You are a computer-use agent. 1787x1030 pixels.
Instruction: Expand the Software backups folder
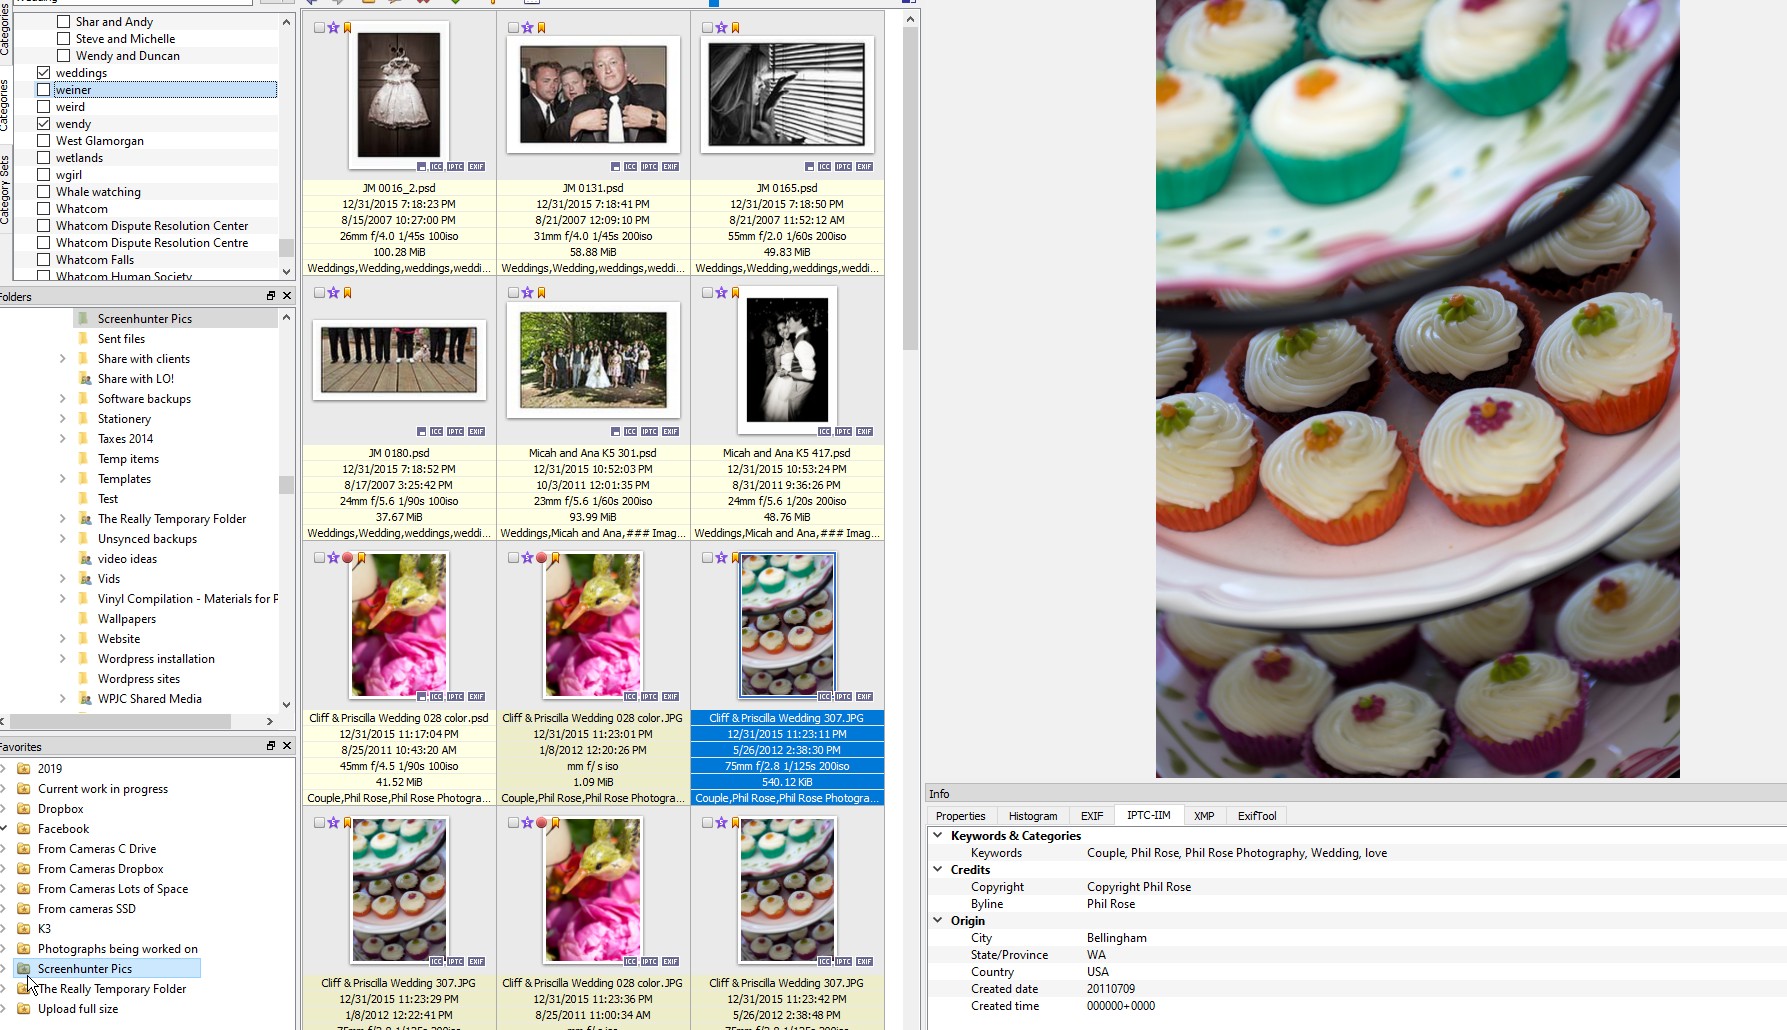tap(63, 399)
